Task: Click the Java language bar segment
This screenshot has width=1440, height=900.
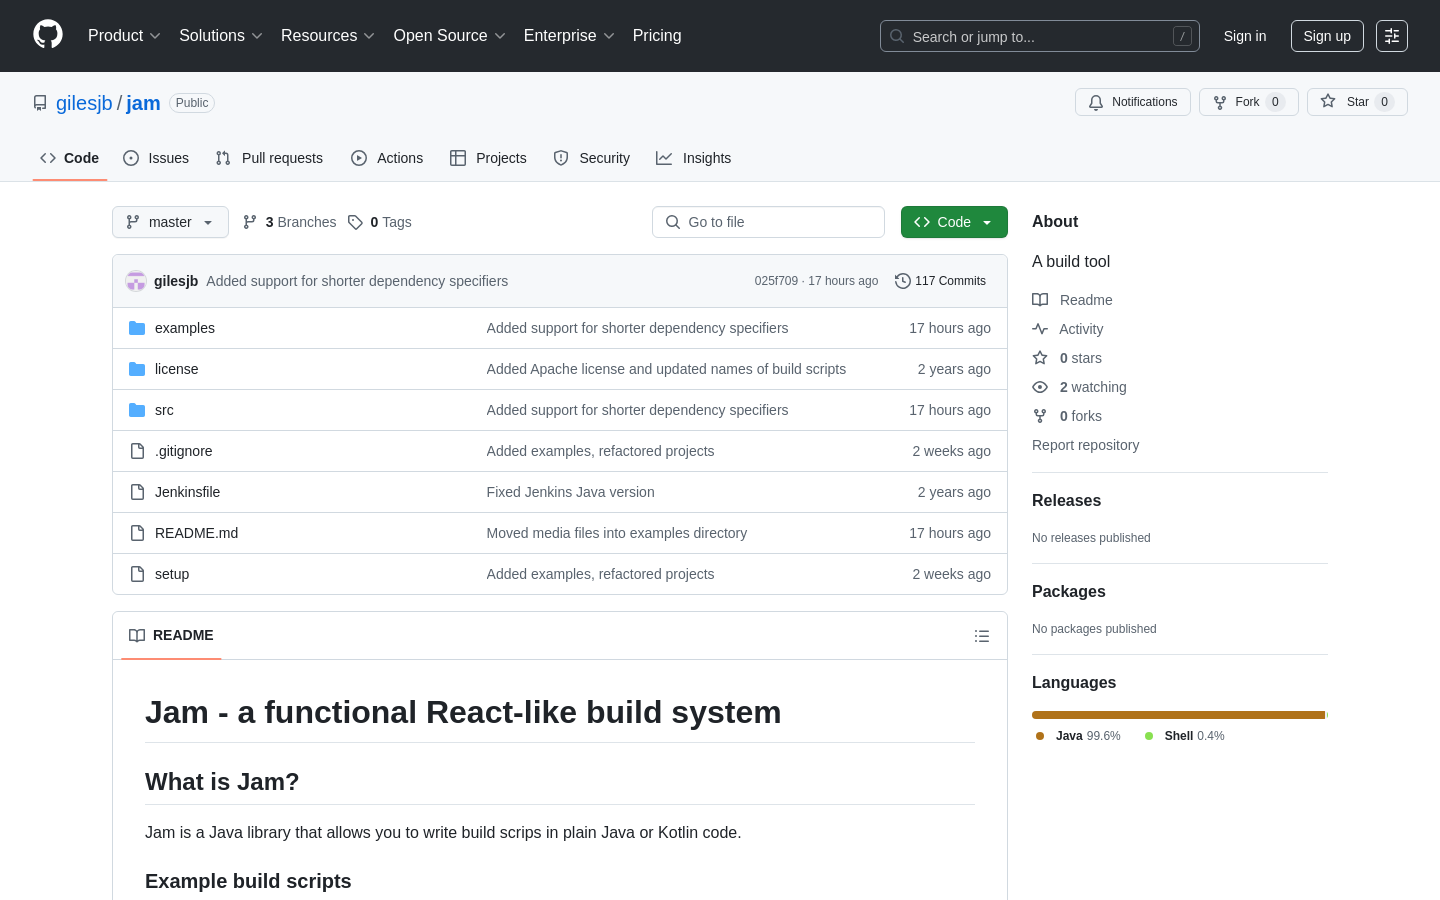Action: pyautogui.click(x=1178, y=715)
